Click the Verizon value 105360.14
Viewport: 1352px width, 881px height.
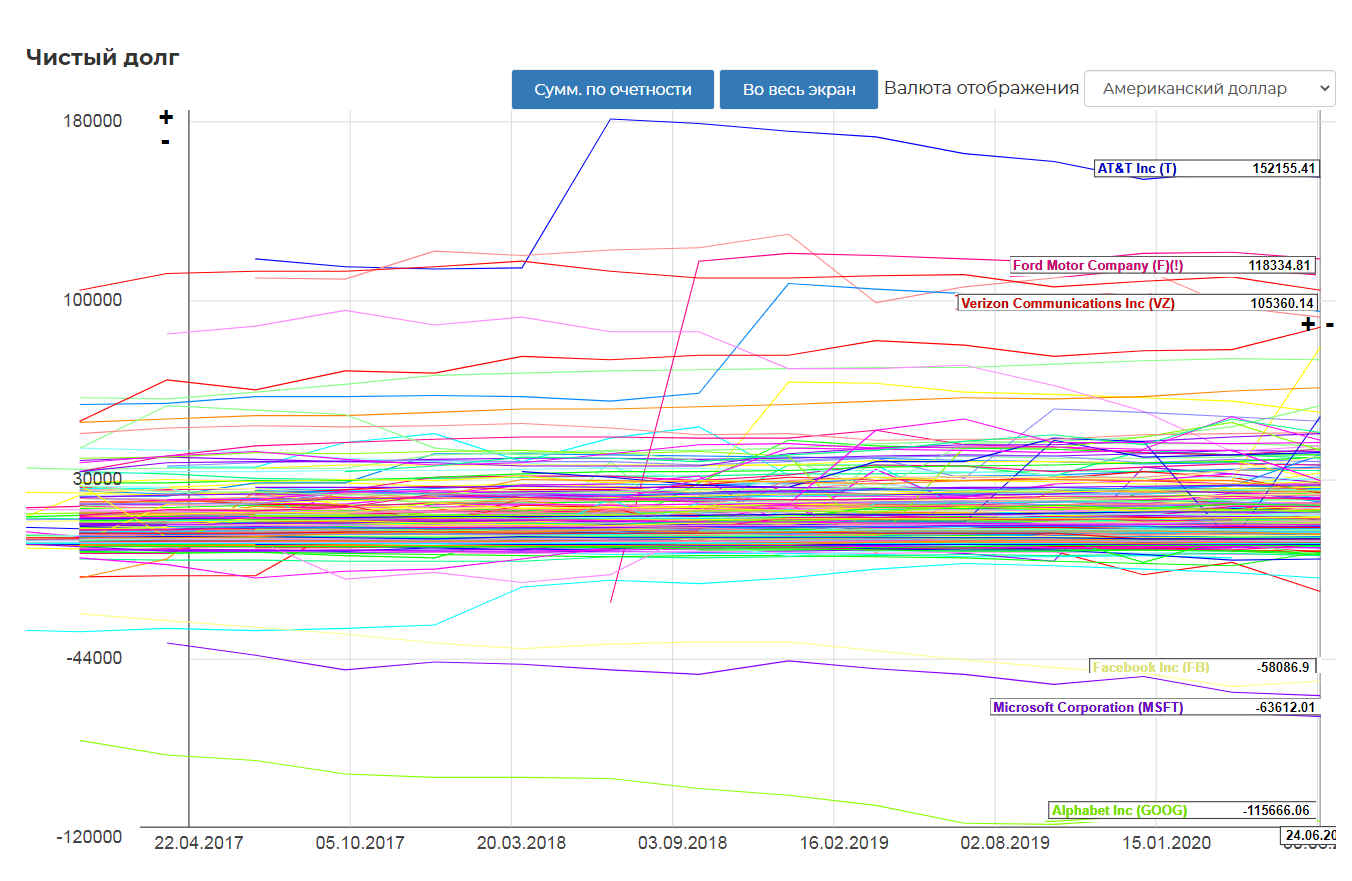tap(1281, 303)
